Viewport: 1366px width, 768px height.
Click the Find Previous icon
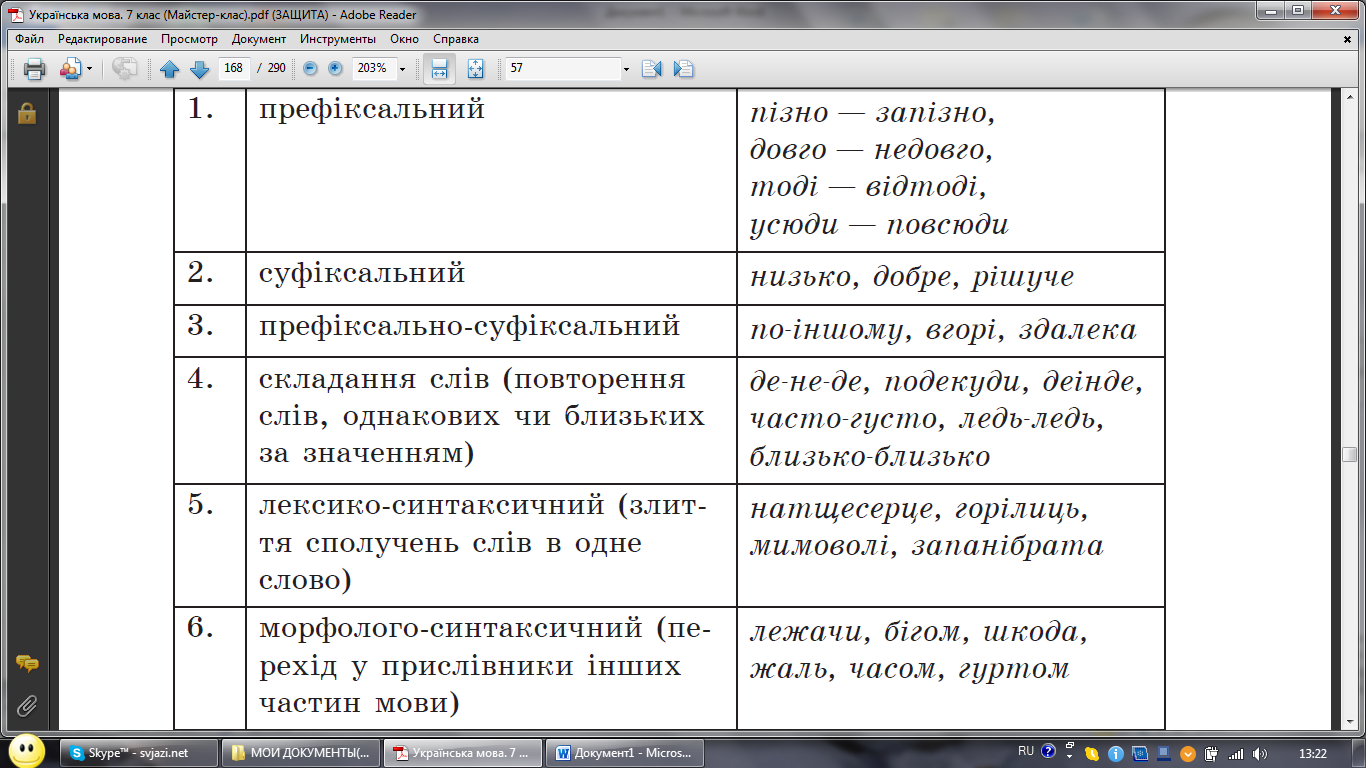652,69
